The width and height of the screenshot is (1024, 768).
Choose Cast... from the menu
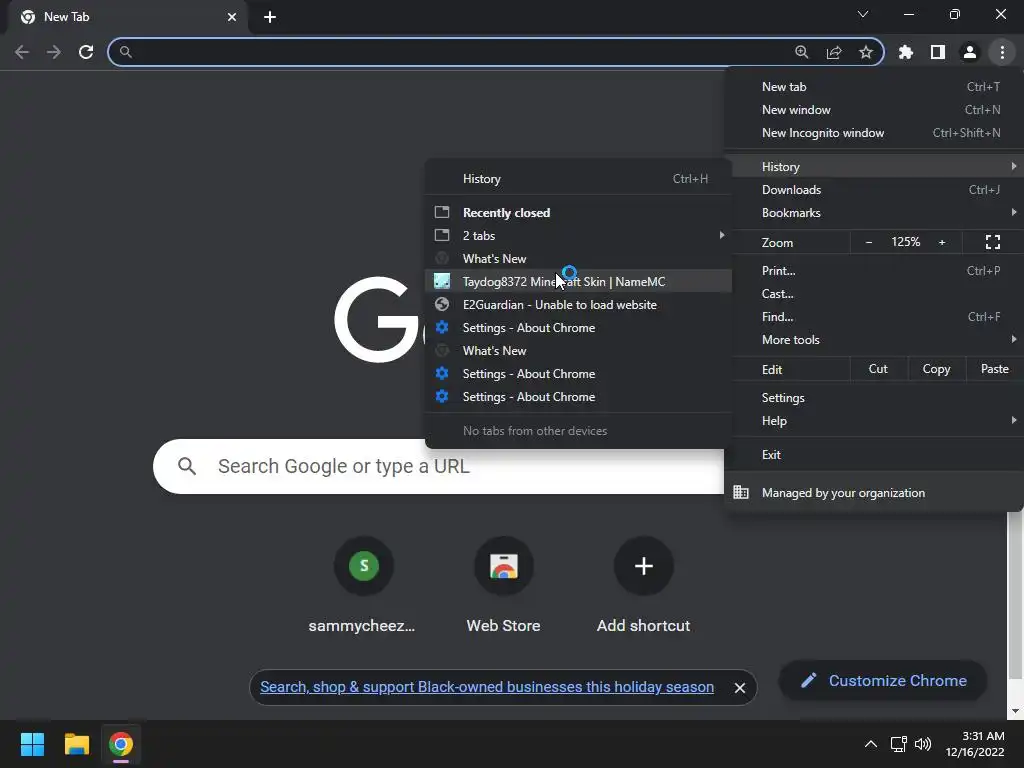(874, 294)
